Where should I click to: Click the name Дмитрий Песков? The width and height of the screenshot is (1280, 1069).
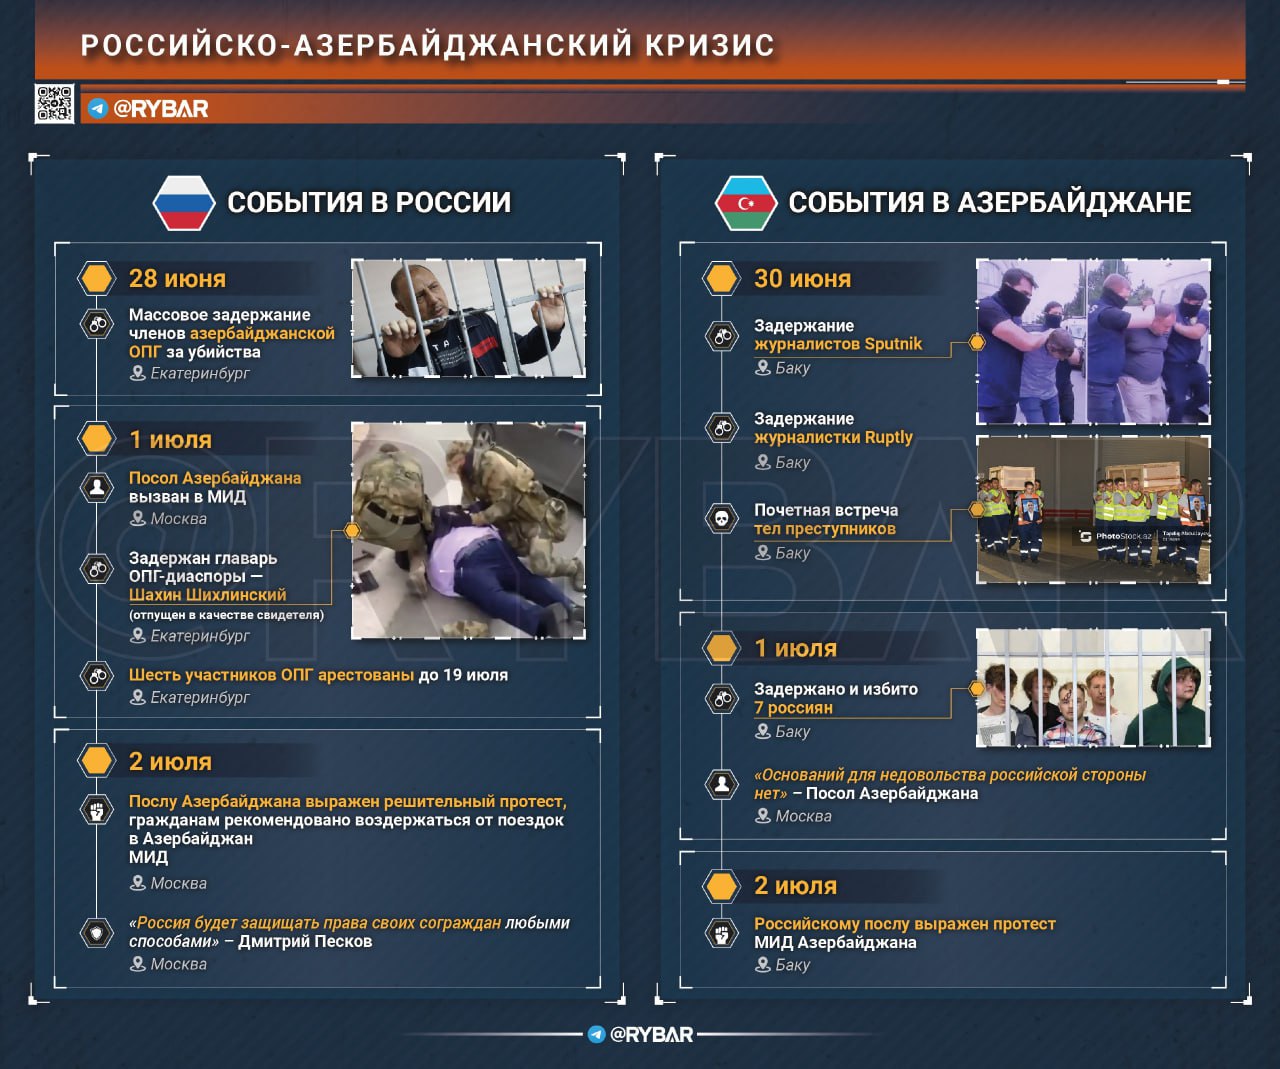[x=305, y=941]
